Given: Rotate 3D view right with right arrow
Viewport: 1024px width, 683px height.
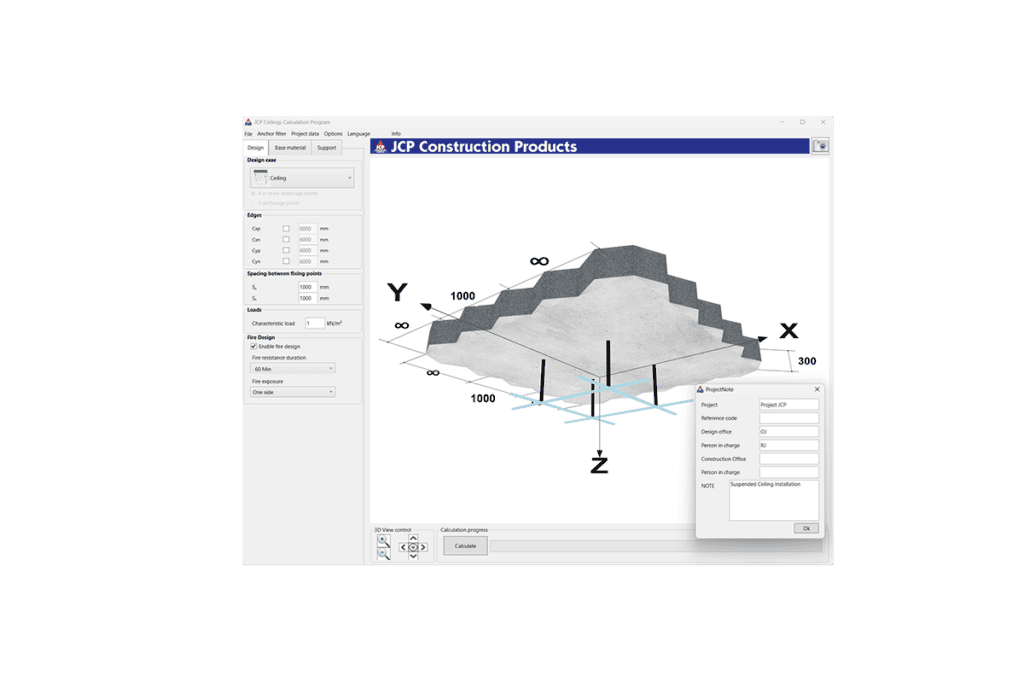Looking at the screenshot, I should pyautogui.click(x=423, y=547).
